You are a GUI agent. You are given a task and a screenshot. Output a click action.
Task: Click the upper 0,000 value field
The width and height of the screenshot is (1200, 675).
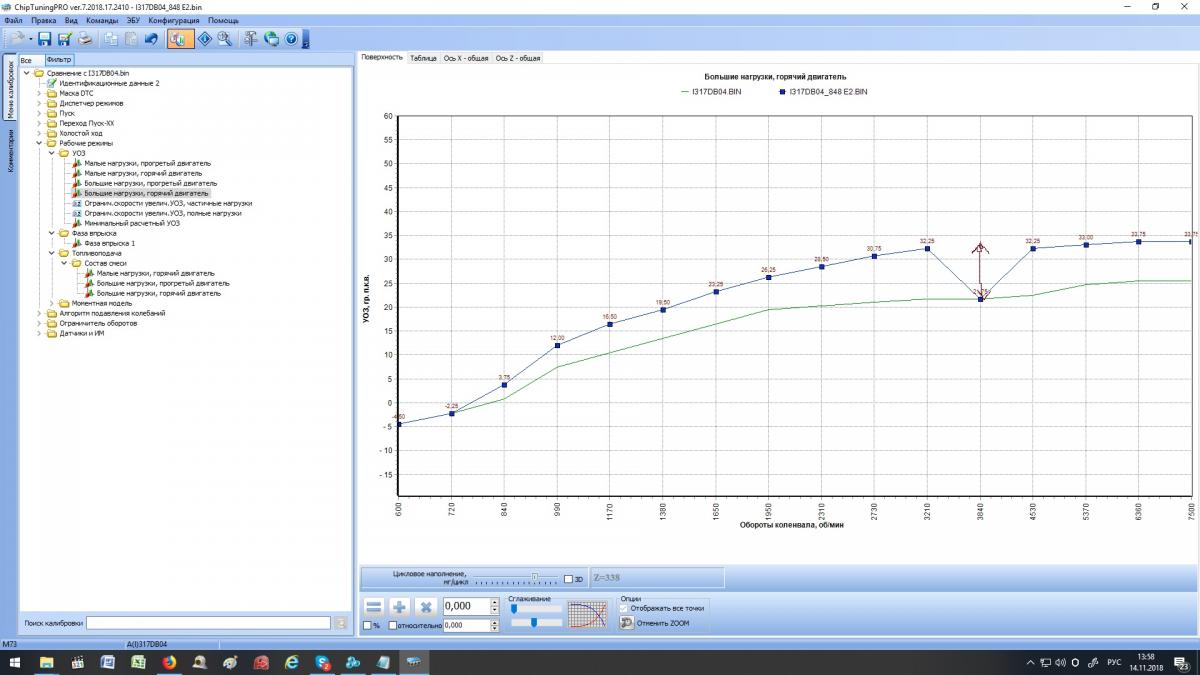(x=466, y=606)
